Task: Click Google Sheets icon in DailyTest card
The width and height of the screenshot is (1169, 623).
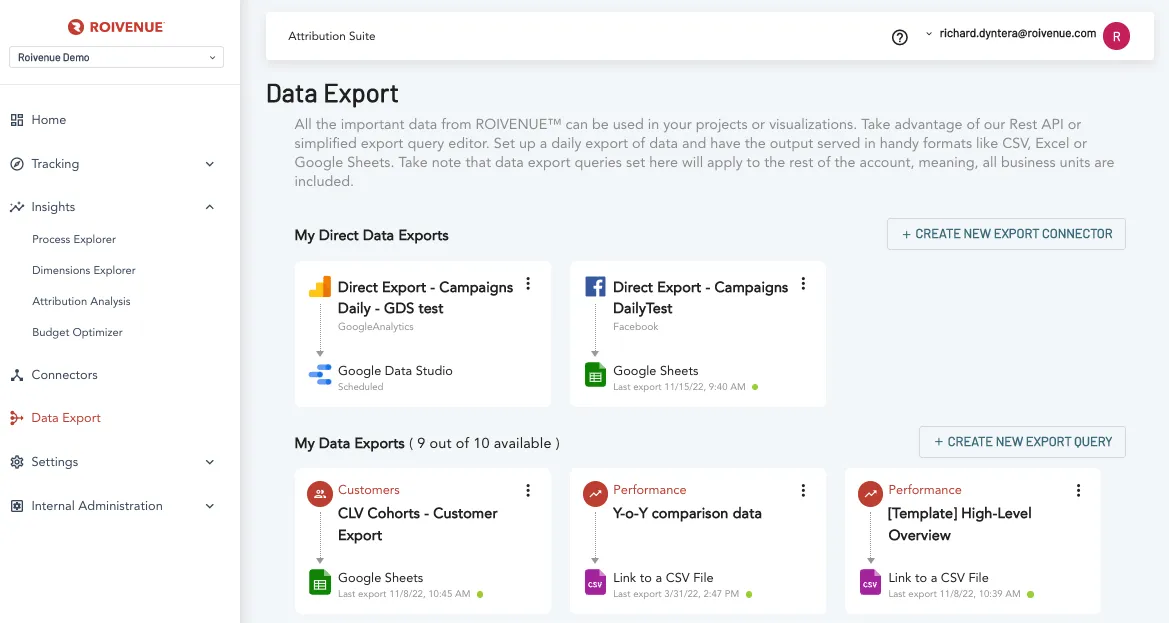Action: 595,375
